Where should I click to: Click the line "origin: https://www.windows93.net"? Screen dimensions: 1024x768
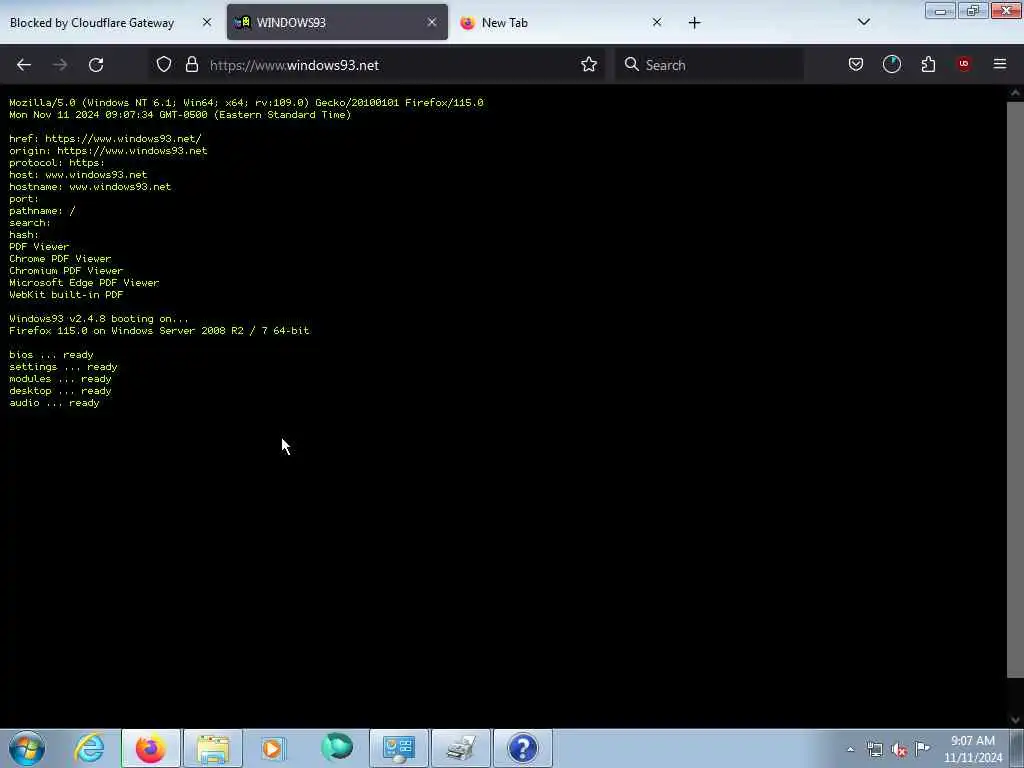[108, 151]
